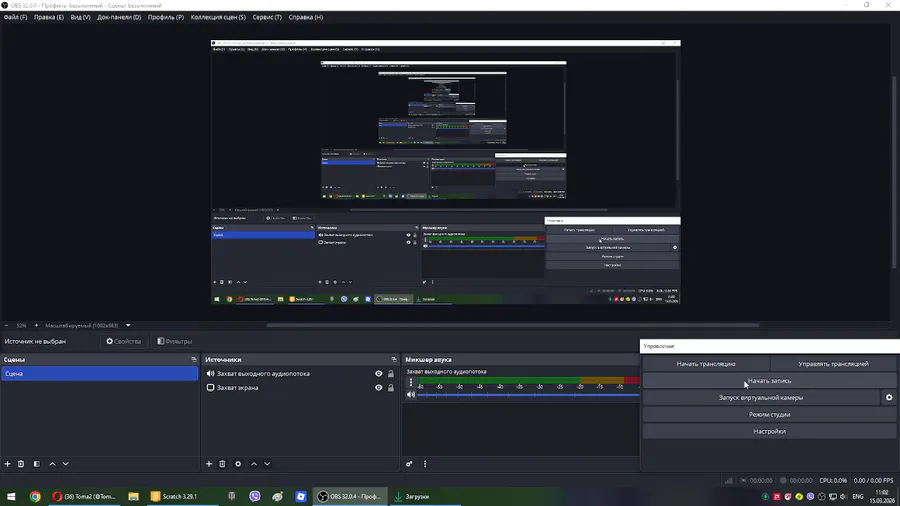Hide the Захват экрана source
This screenshot has width=900, height=506.
coord(378,388)
